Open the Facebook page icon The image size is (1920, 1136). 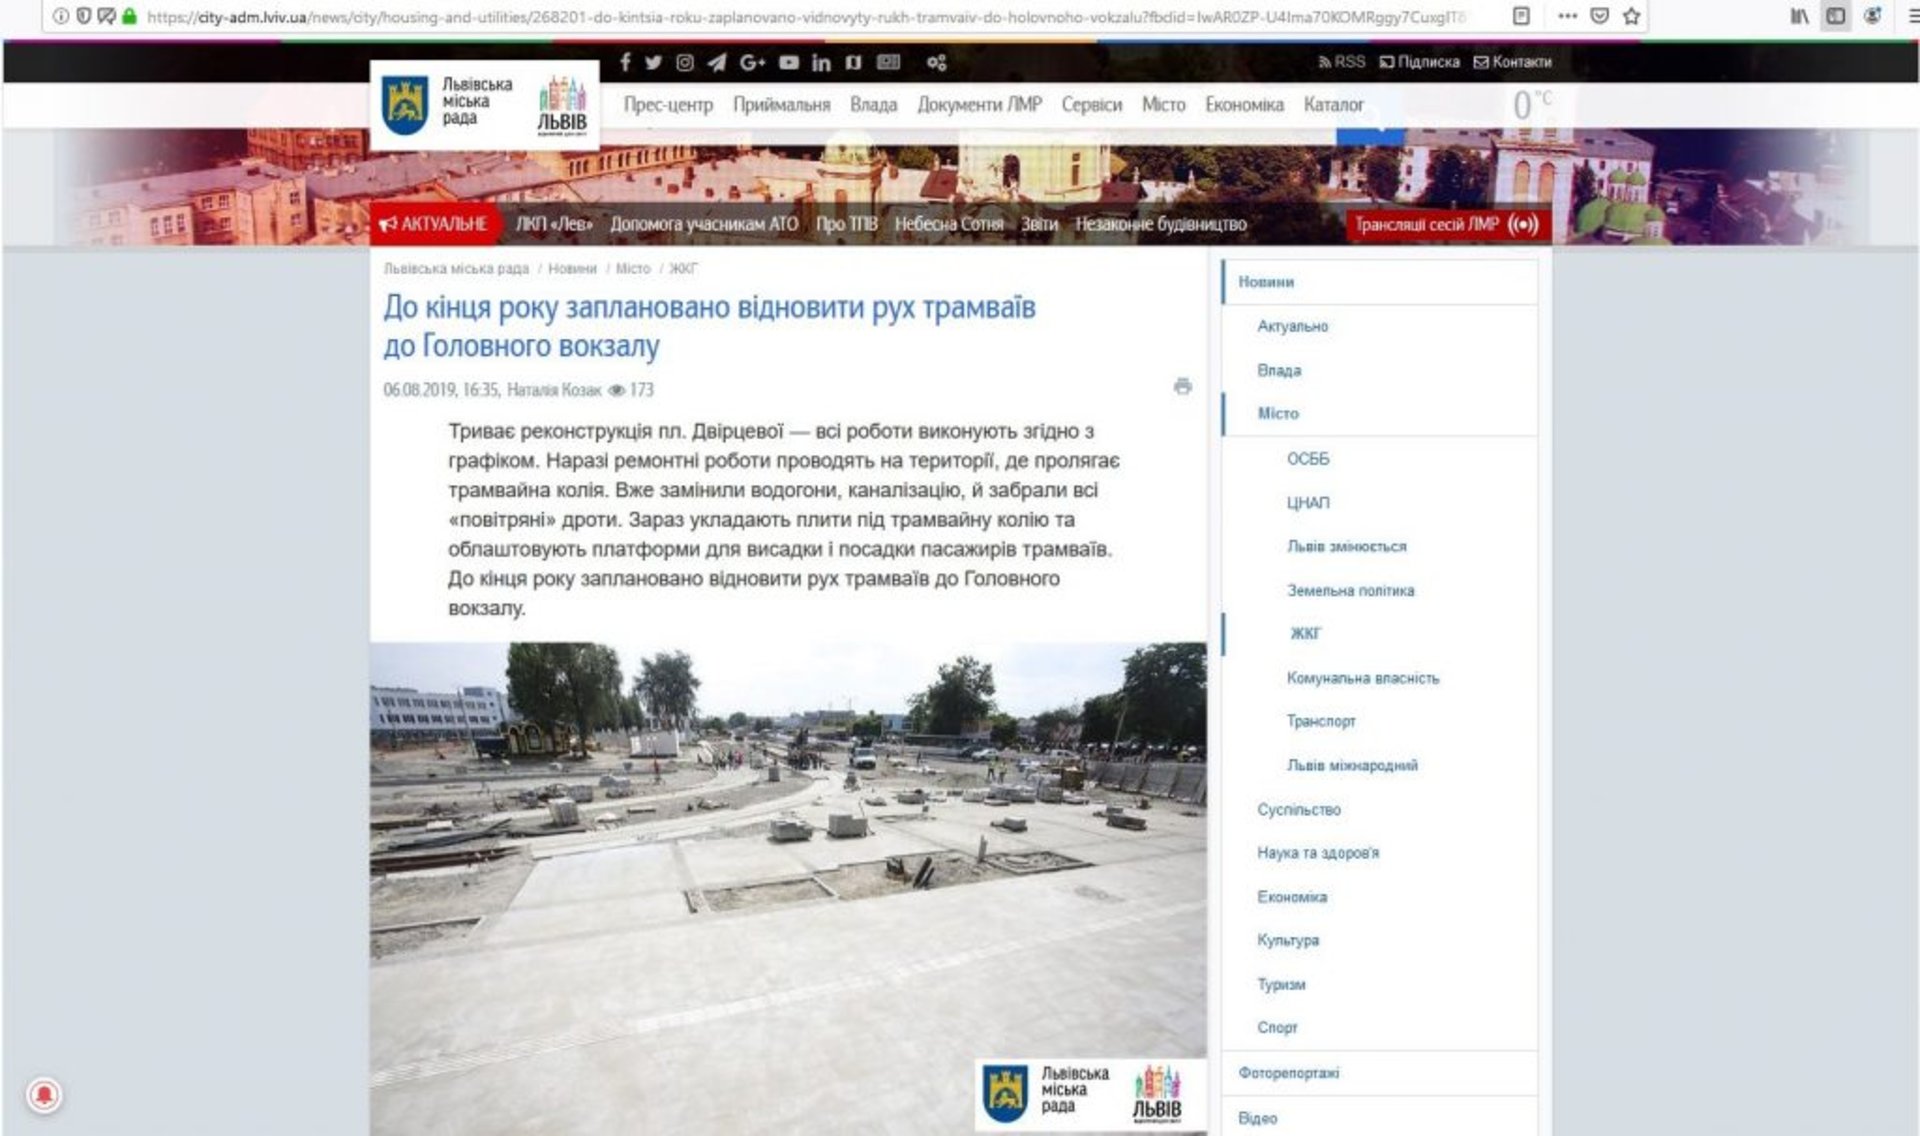coord(625,62)
